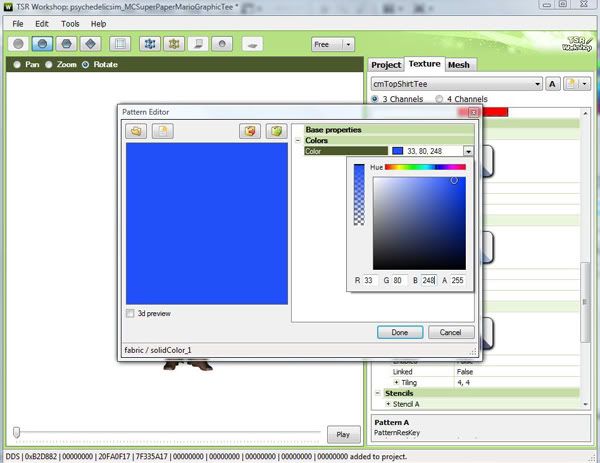Select the first sphere view mode icon
Screen dimensions: 600x463
pos(18,44)
